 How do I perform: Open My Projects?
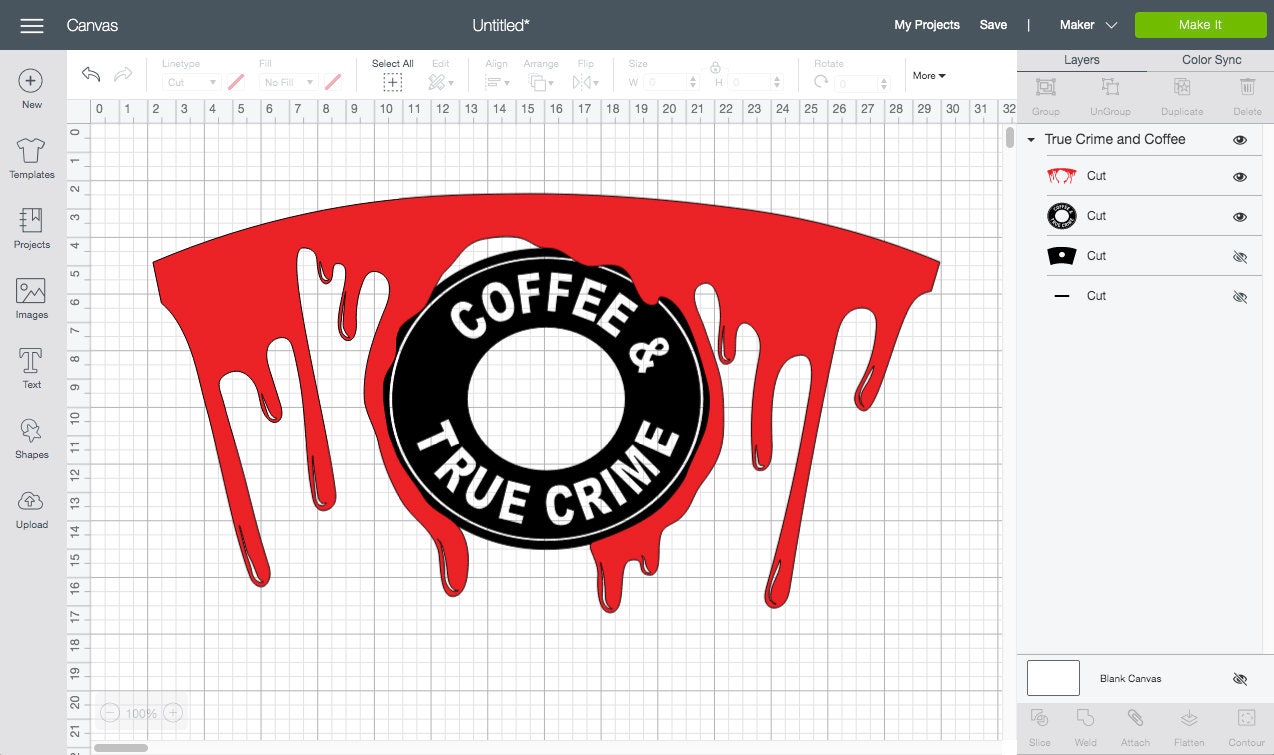[926, 24]
